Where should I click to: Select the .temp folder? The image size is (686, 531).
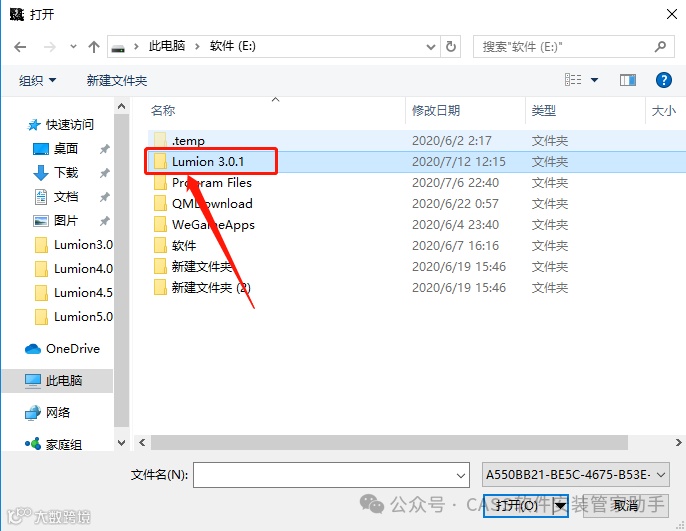tap(416, 140)
